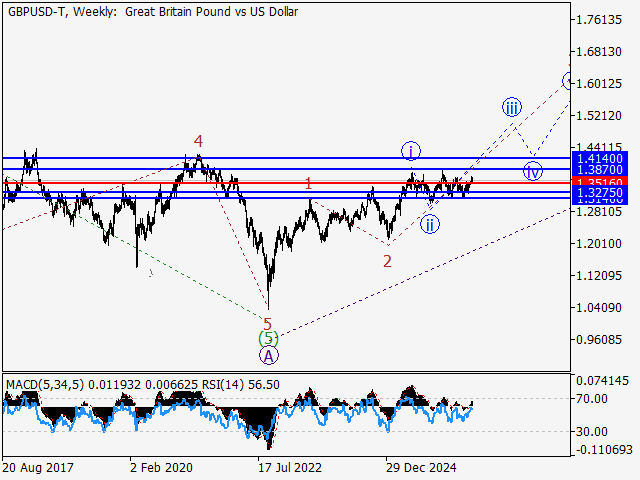Select the red wave 4 label

[198, 141]
